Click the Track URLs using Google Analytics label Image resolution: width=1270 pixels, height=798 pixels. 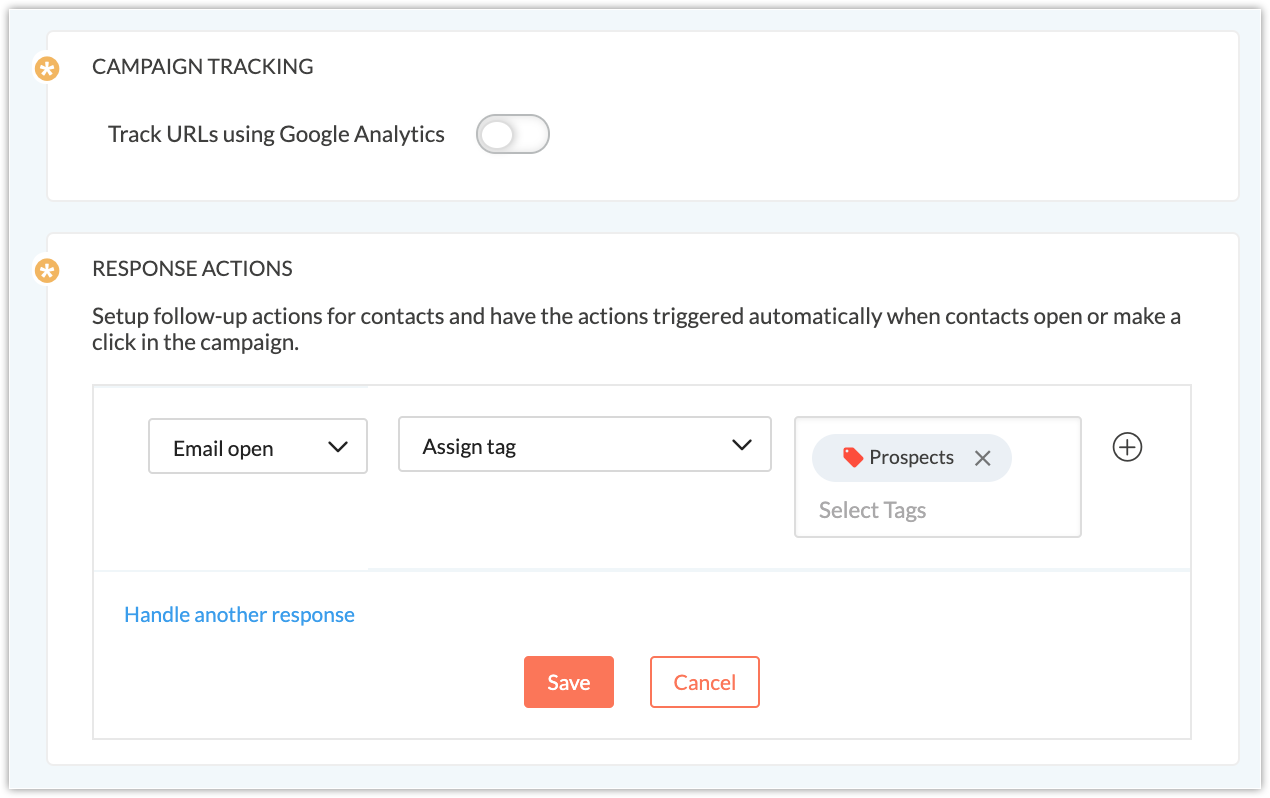coord(276,134)
